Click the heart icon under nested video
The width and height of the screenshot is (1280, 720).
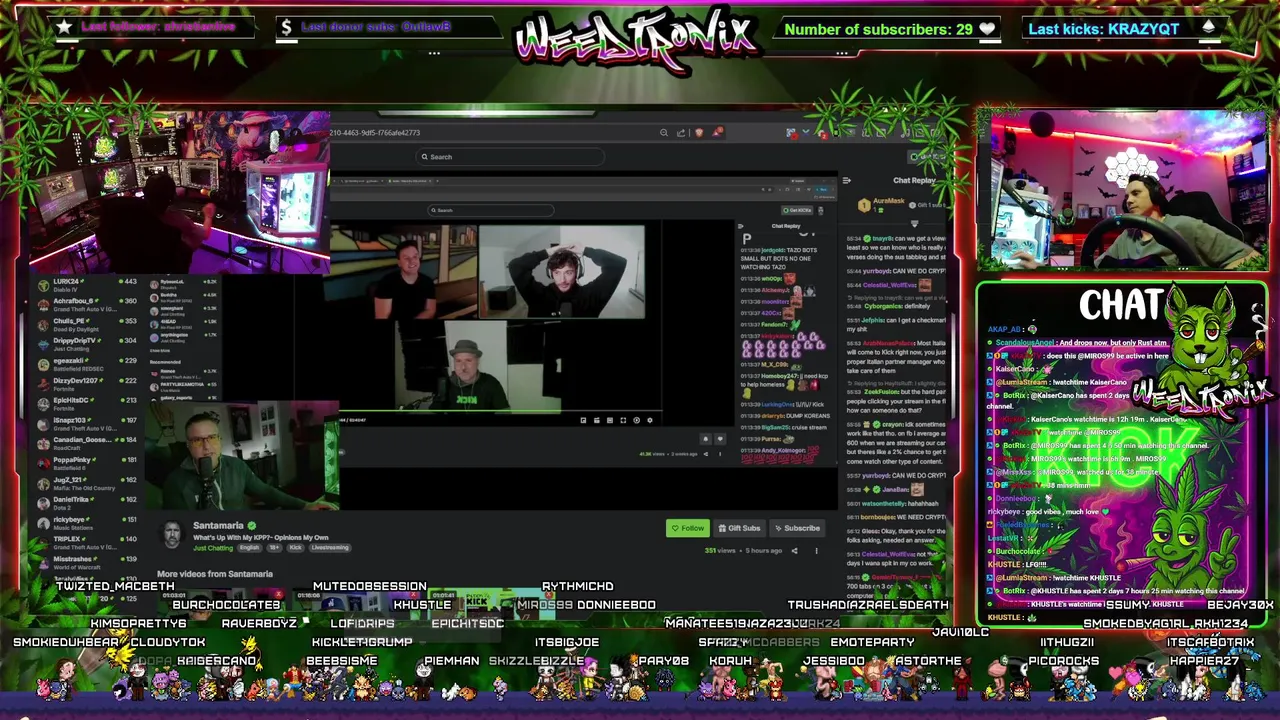pyautogui.click(x=720, y=439)
